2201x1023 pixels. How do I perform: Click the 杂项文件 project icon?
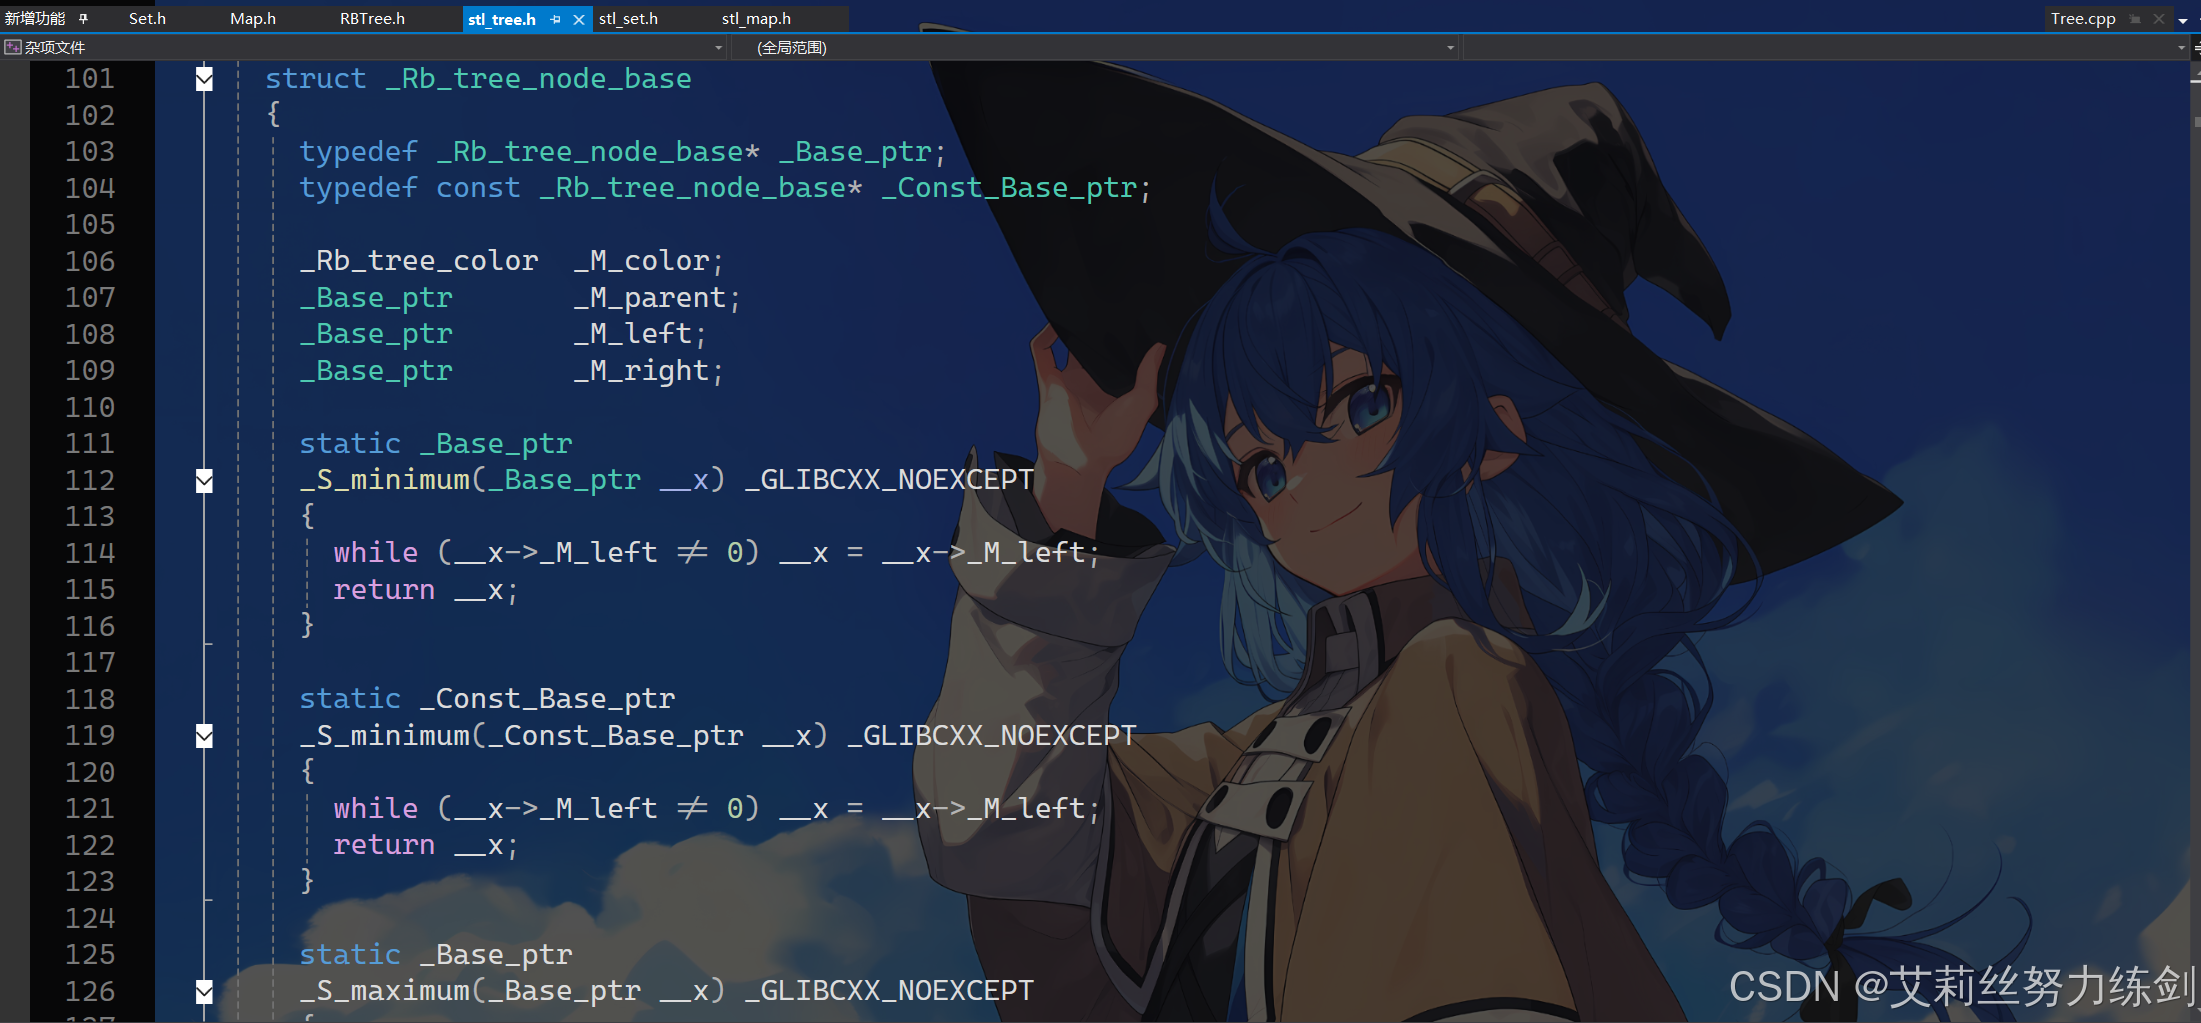(13, 47)
